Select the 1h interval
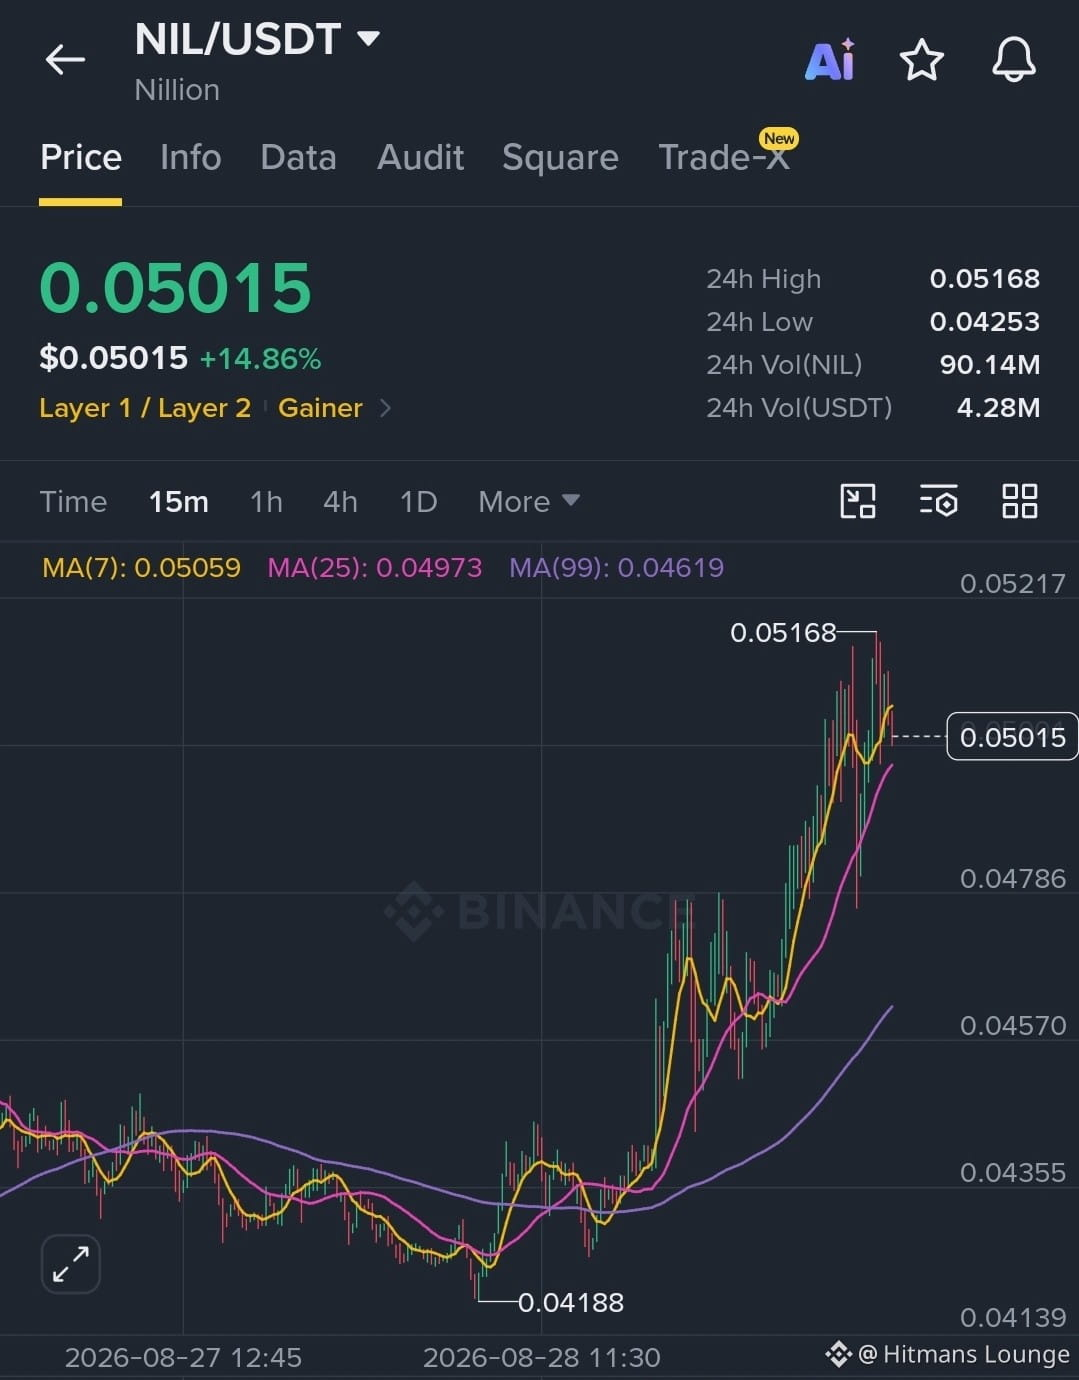1079x1380 pixels. (x=266, y=501)
